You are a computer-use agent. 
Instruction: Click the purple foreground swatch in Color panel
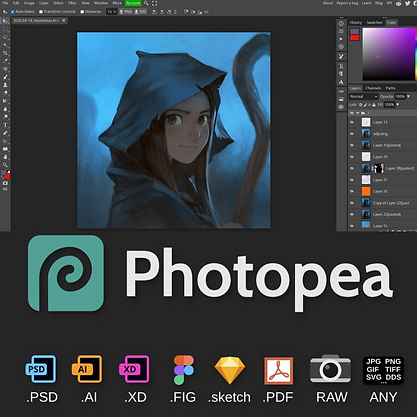(x=354, y=31)
